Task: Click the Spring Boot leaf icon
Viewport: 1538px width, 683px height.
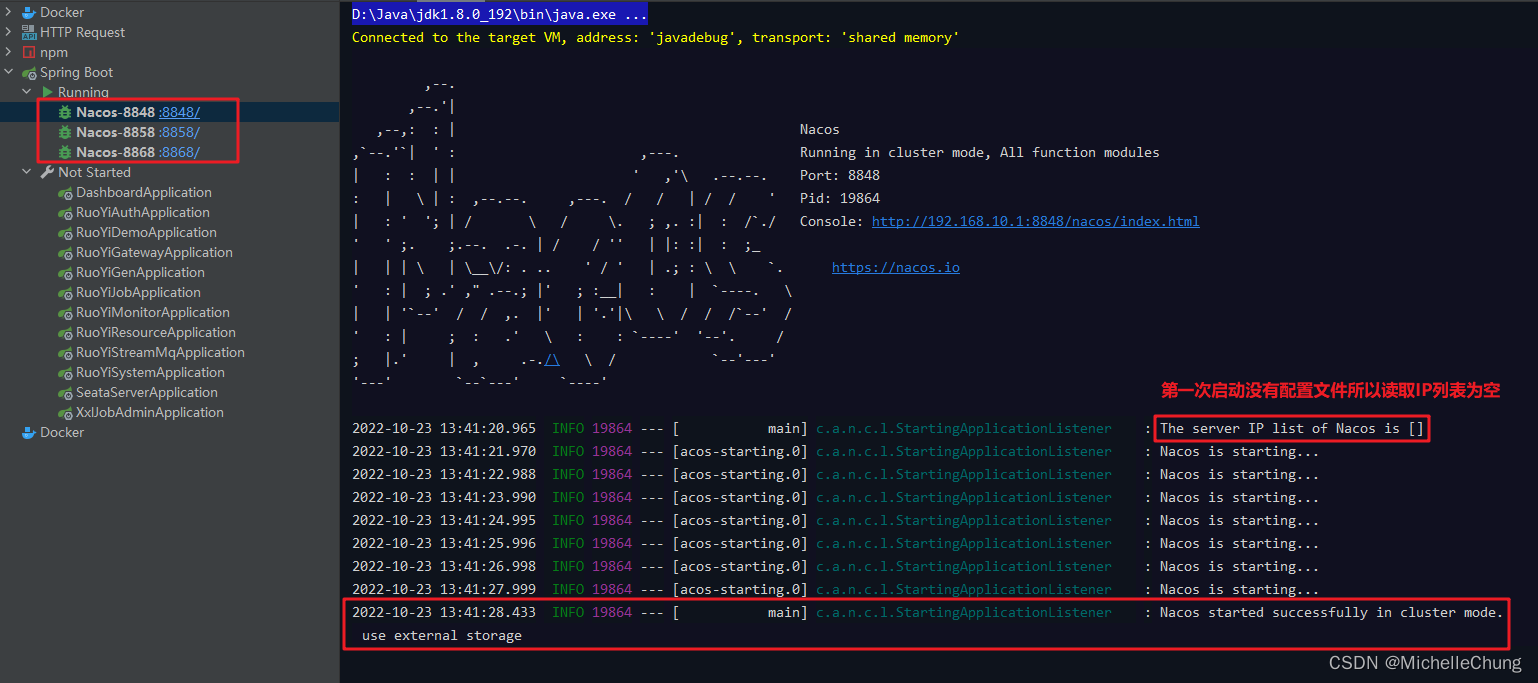Action: (x=29, y=72)
